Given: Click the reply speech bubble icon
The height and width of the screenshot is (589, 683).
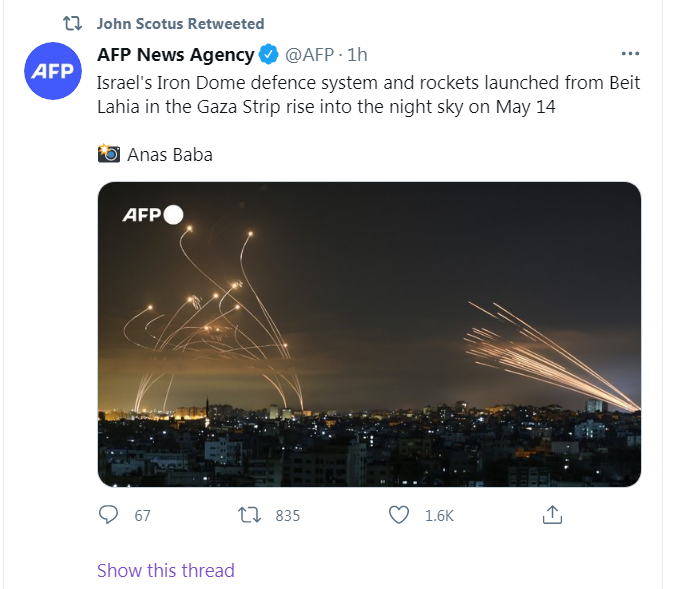Looking at the screenshot, I should 109,515.
